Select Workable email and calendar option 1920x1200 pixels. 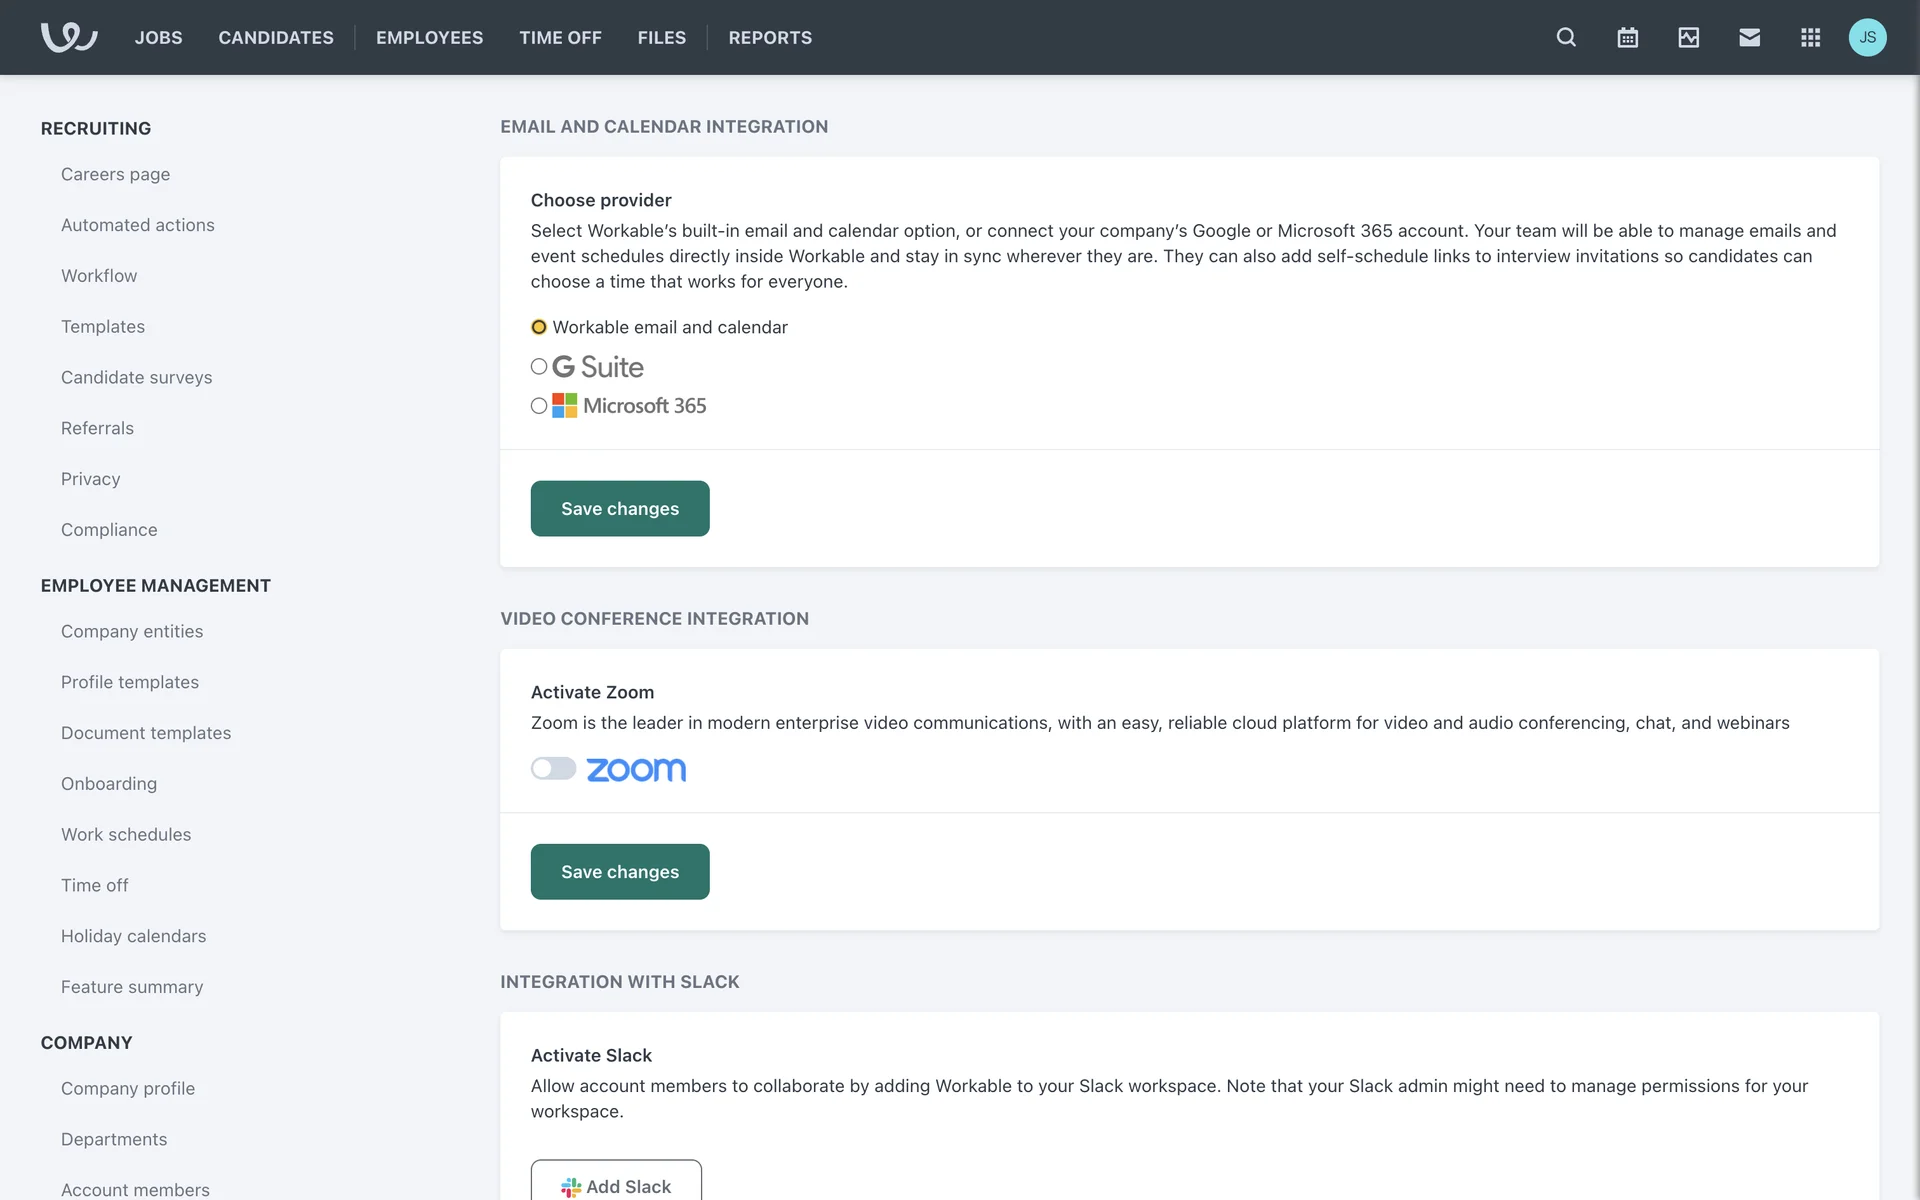click(539, 327)
